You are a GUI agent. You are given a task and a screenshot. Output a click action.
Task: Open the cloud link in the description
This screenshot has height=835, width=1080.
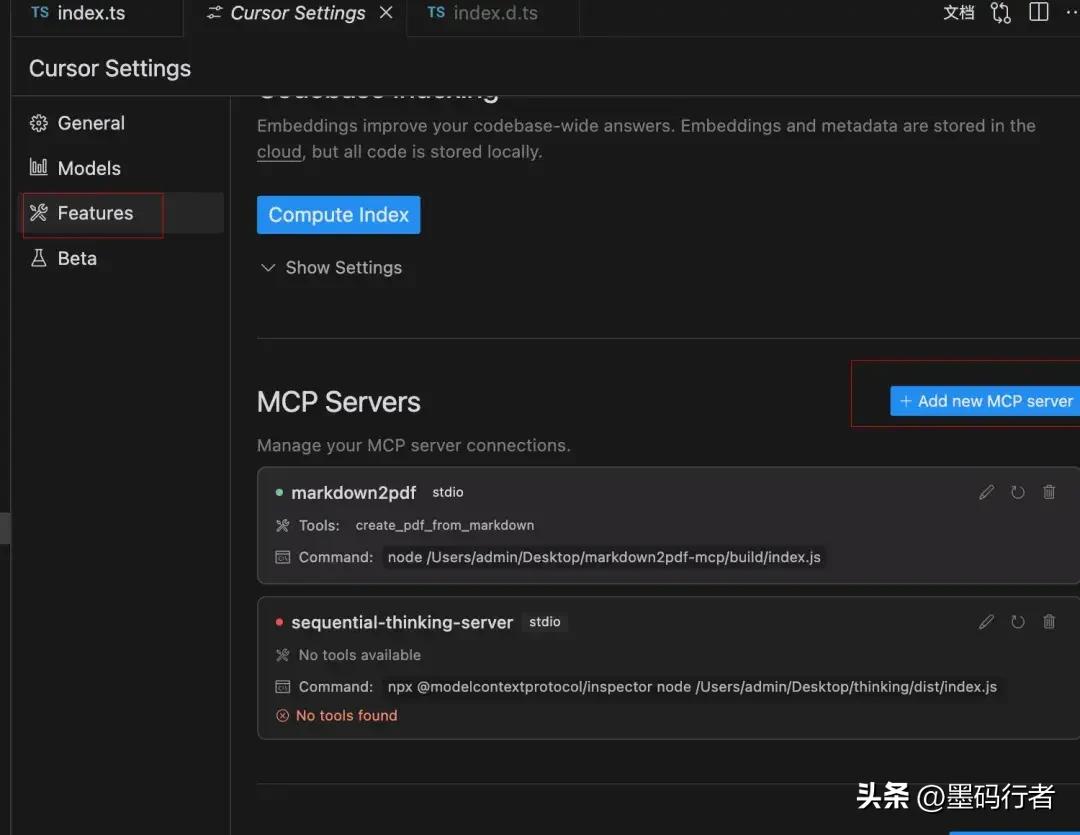pyautogui.click(x=278, y=151)
